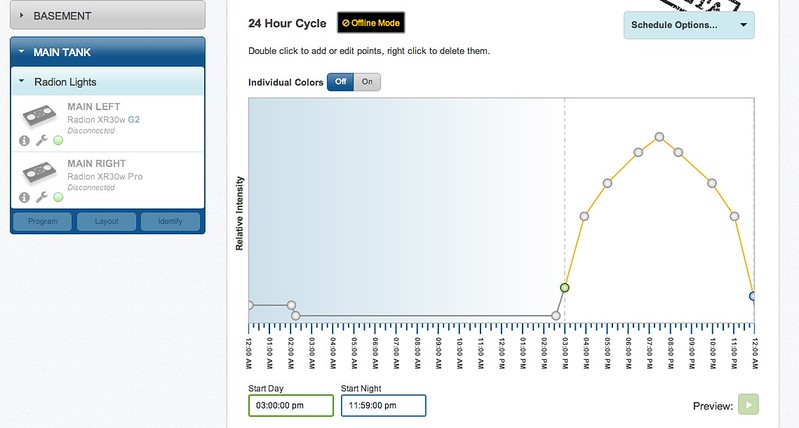Image resolution: width=799 pixels, height=428 pixels.
Task: Set Individual Colors to Off
Action: tap(341, 82)
